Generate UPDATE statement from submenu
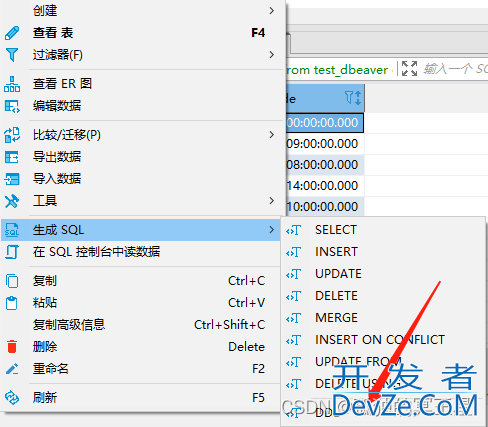Screen dimensions: 488x427 383,274
